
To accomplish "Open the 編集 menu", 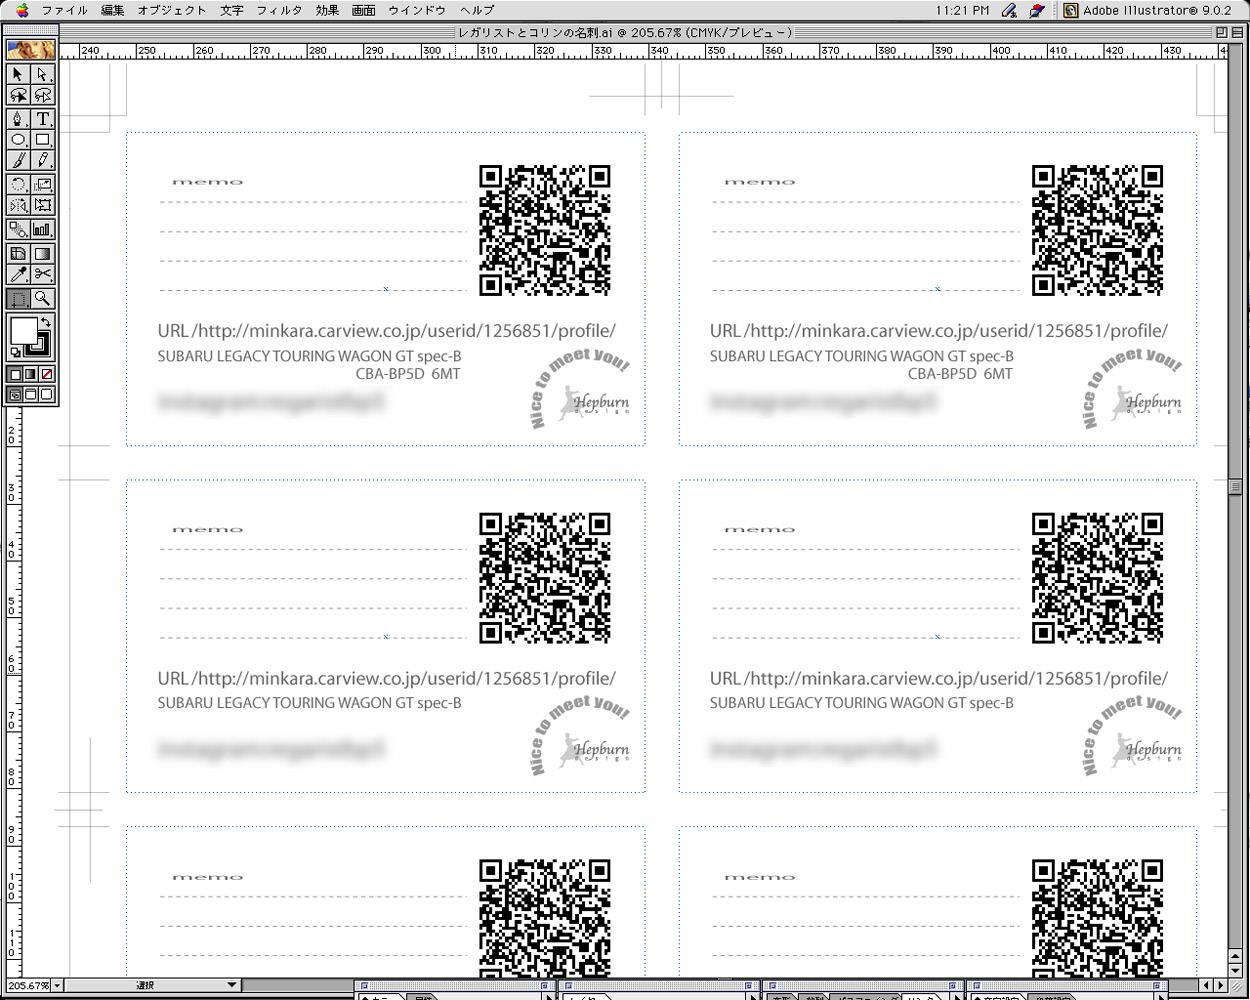I will pos(112,10).
